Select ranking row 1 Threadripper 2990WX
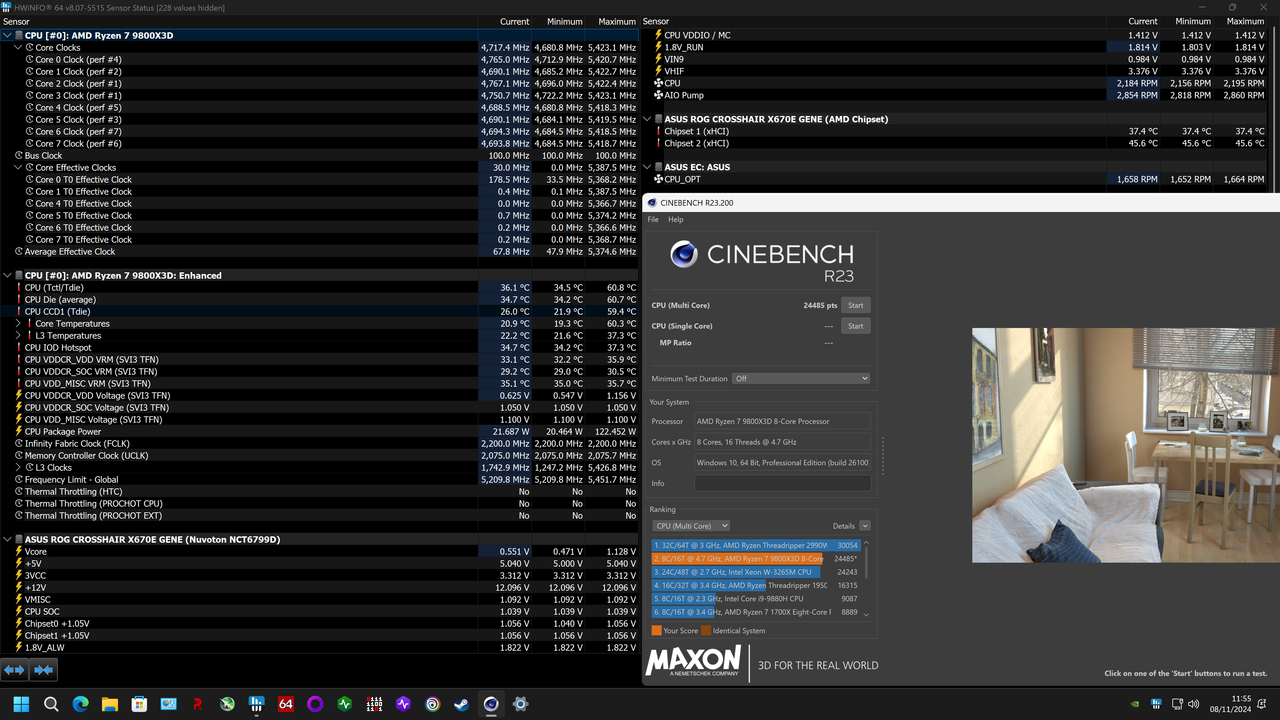Image resolution: width=1280 pixels, height=720 pixels. click(x=756, y=546)
